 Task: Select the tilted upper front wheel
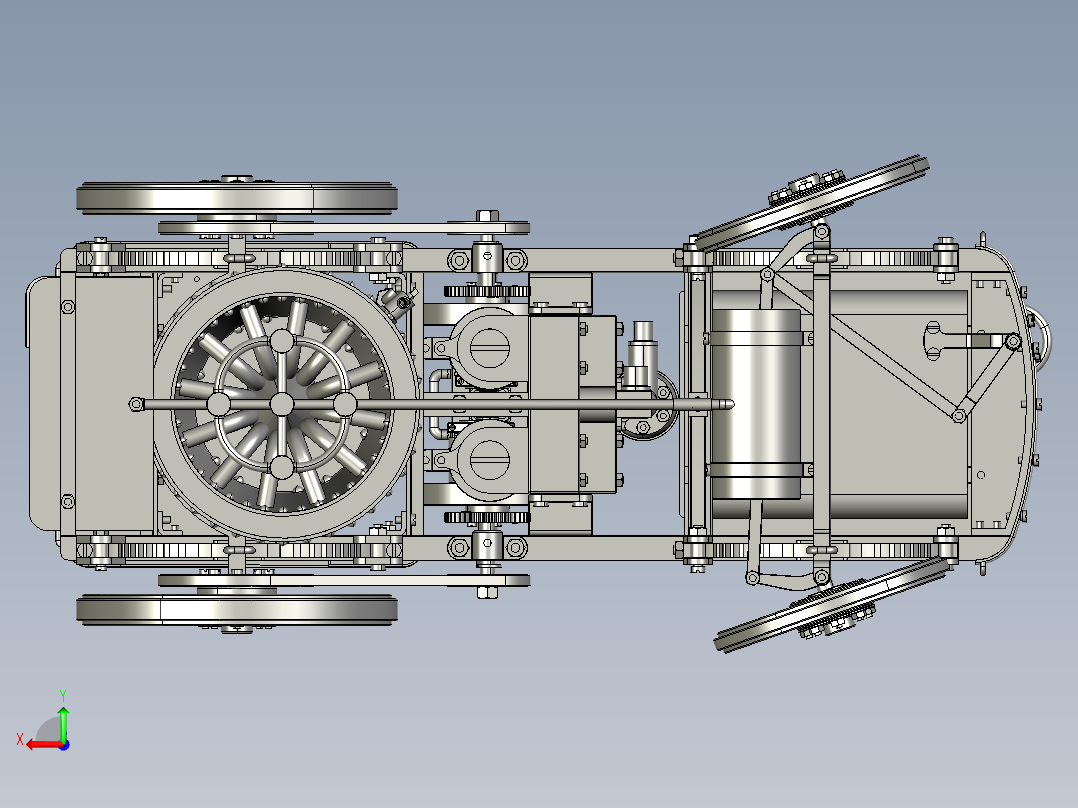(811, 203)
